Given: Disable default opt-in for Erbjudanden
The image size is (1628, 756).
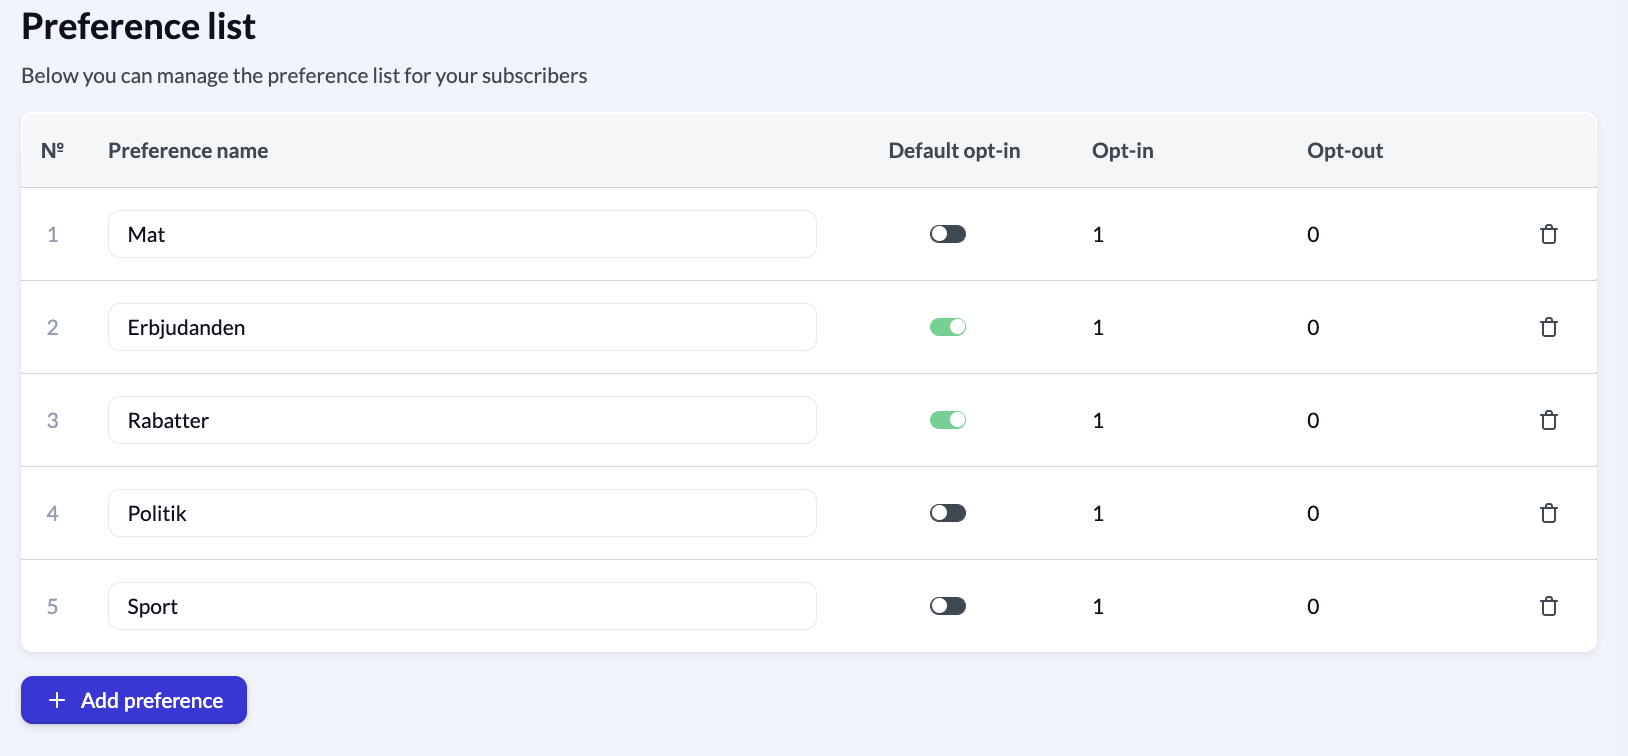Looking at the screenshot, I should click(x=947, y=327).
